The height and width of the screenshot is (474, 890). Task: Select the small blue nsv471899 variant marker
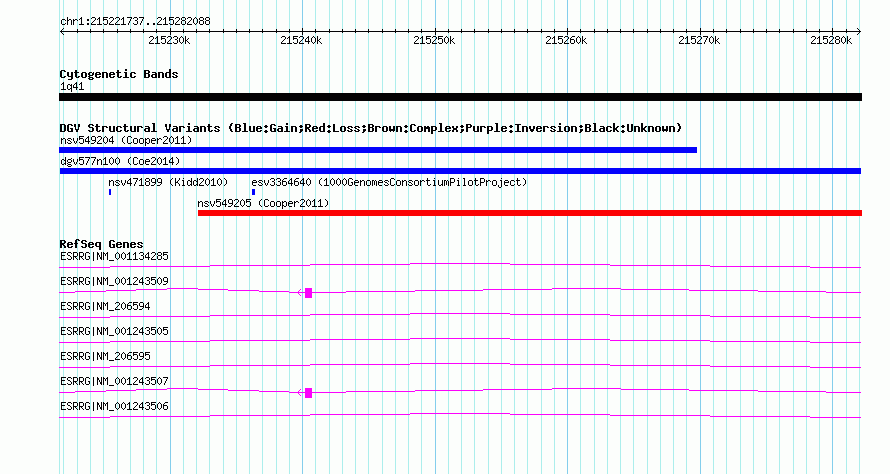(x=110, y=192)
